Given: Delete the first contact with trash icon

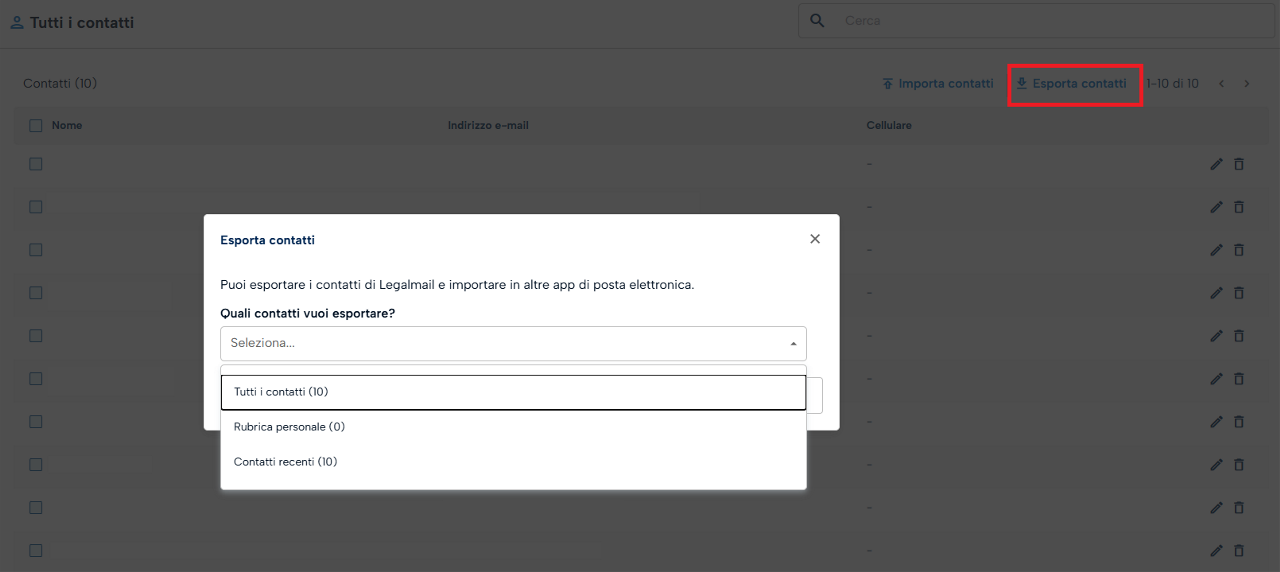Looking at the screenshot, I should (x=1239, y=164).
